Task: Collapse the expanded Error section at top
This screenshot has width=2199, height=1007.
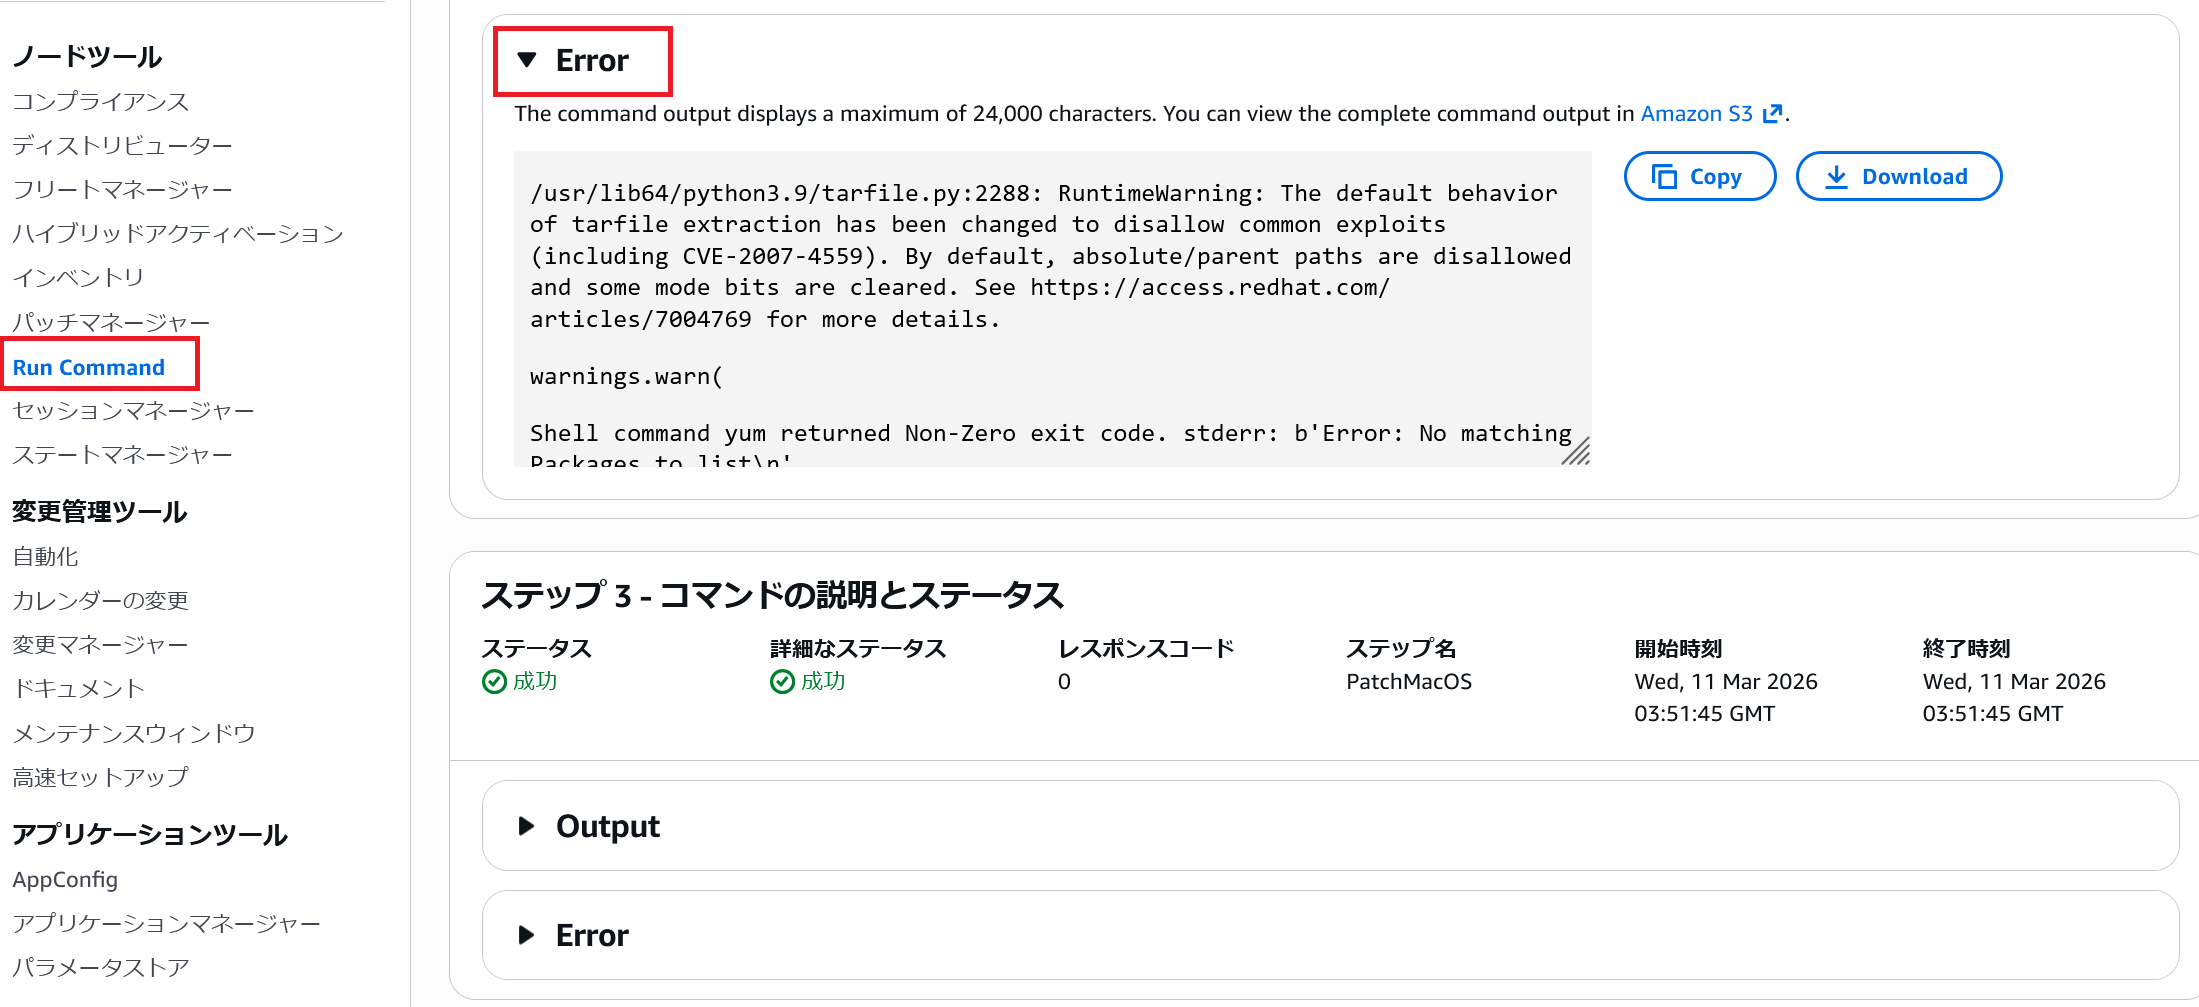Action: (527, 60)
